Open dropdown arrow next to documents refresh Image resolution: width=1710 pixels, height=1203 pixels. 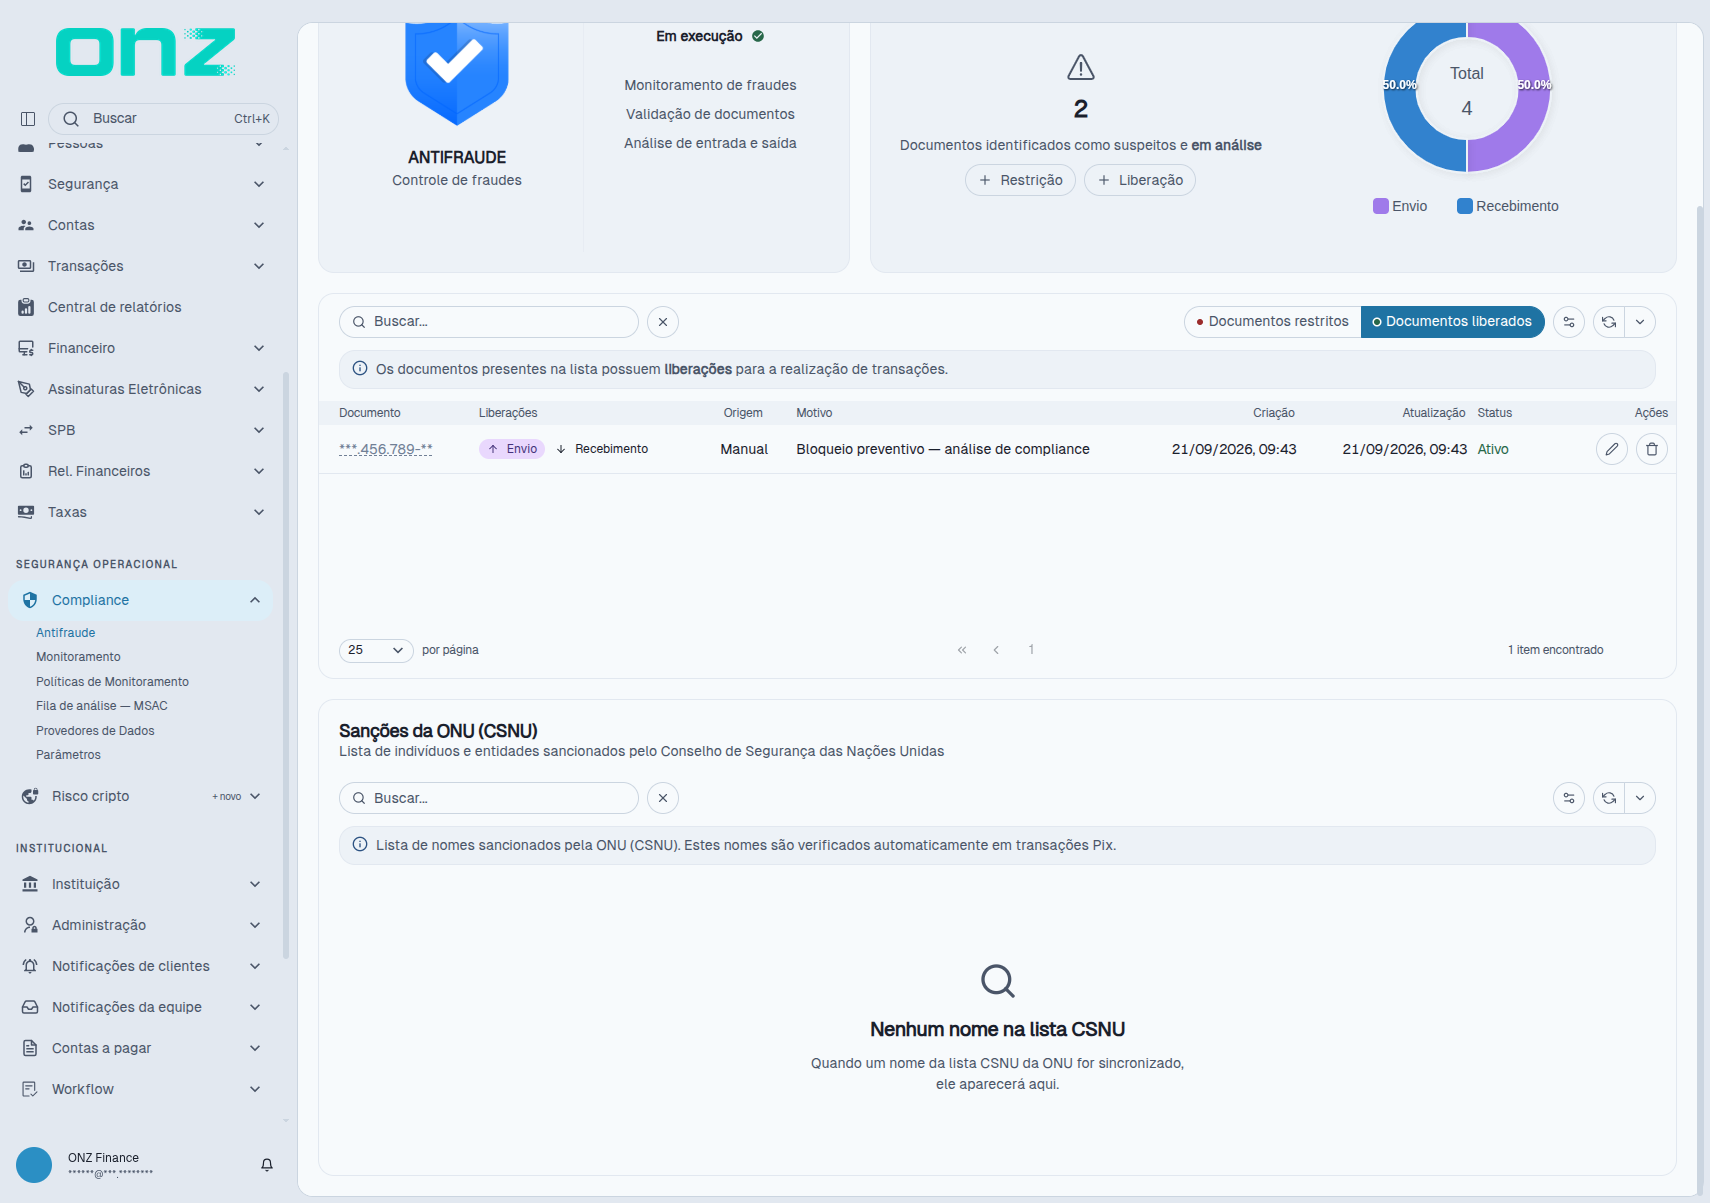click(x=1640, y=322)
